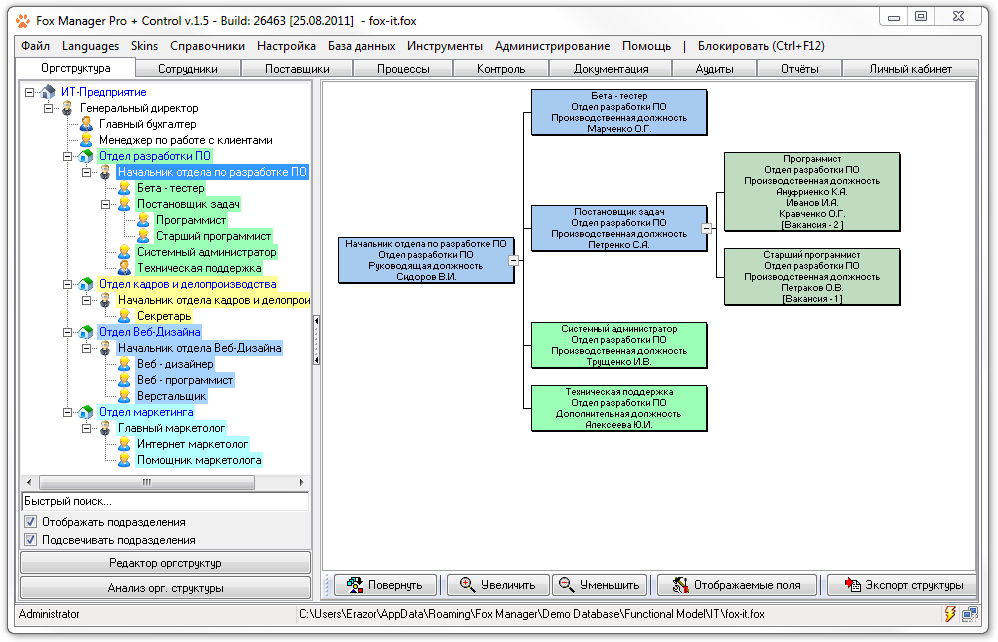Click the Увеличить zoom in button
The width and height of the screenshot is (998, 642).
point(498,585)
